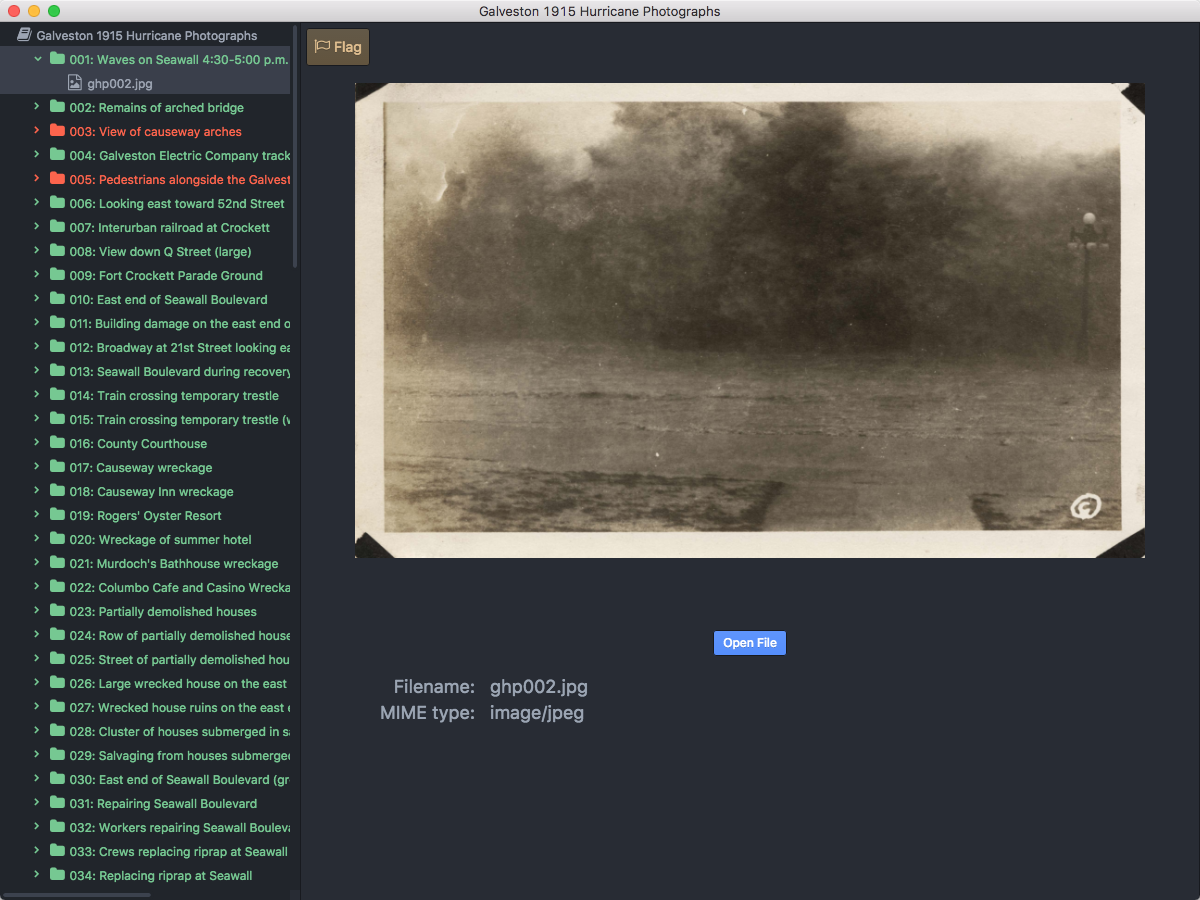Screen dimensions: 1200x900
Task: Click the red folder icon for item 005
Action: 57,179
